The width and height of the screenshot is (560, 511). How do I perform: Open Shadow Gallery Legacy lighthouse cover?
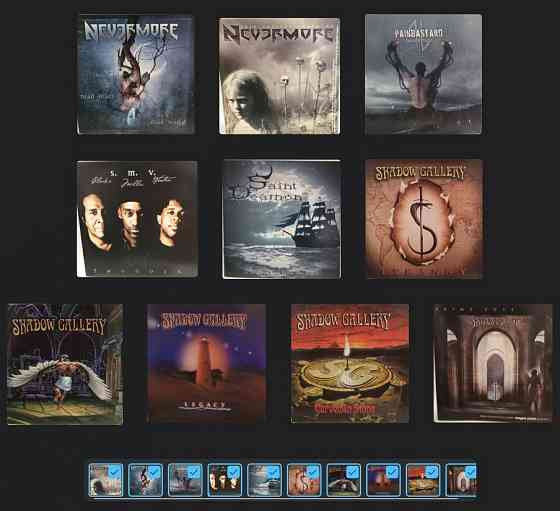pos(206,364)
